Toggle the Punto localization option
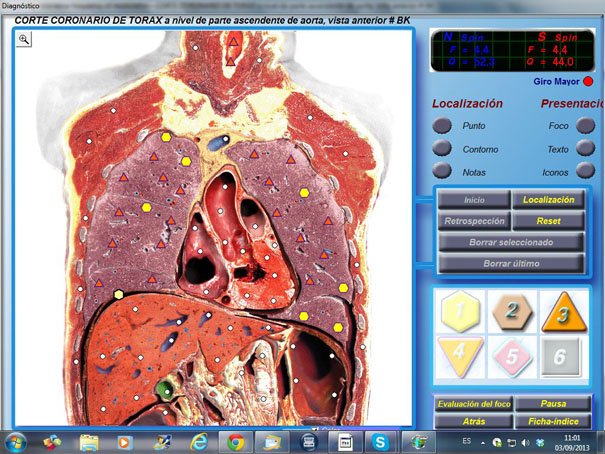Viewport: 605px width, 454px height. click(x=442, y=126)
